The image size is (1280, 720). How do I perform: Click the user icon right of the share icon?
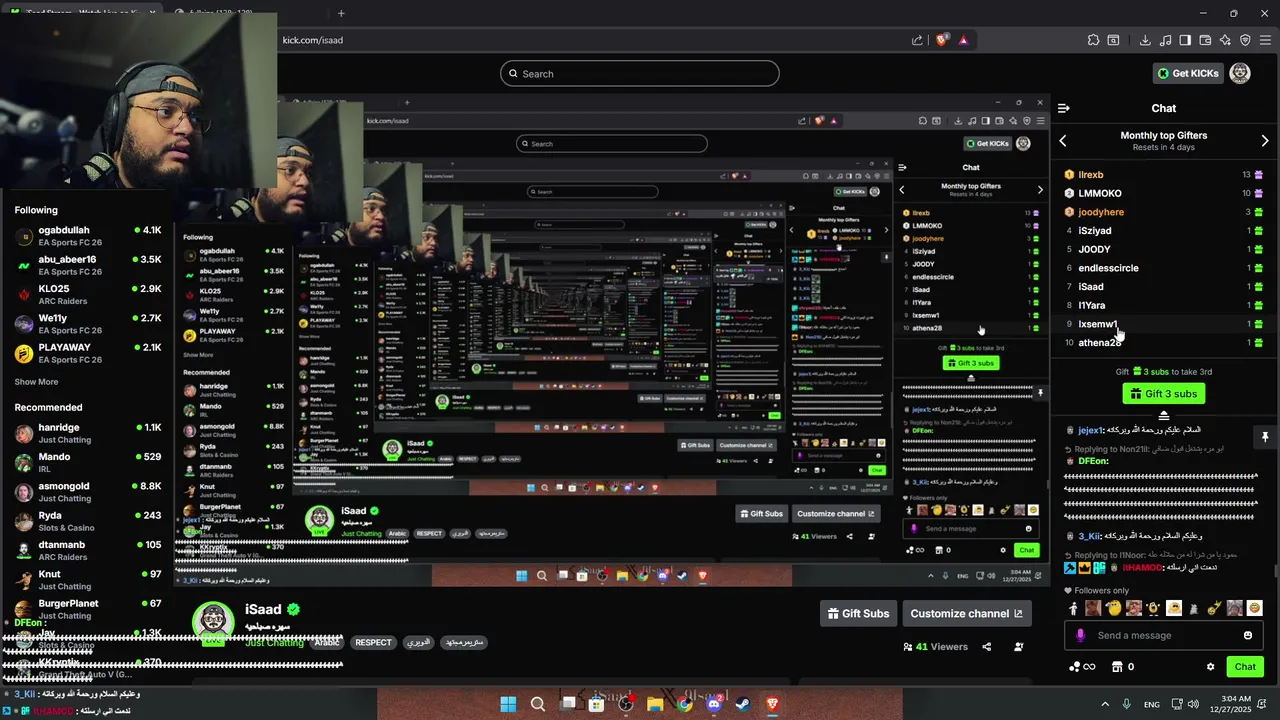pyautogui.click(x=1018, y=647)
